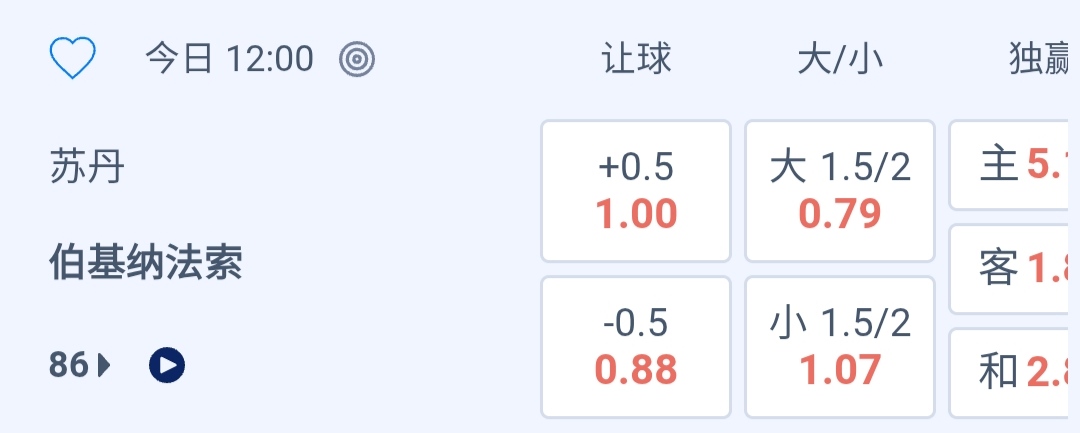Pick the 和 draw odds

[x=1014, y=372]
